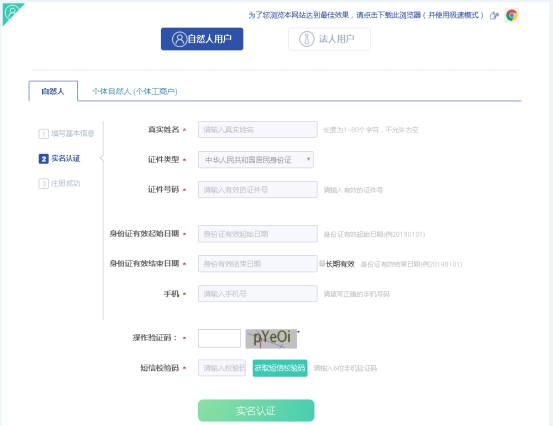Click step 3 number icon 注册成功

(x=43, y=184)
